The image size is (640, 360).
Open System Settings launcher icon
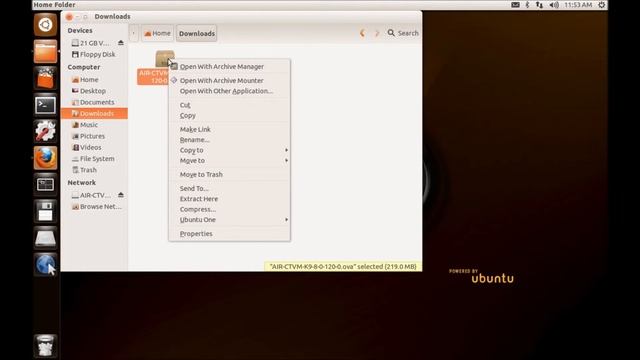[45, 131]
